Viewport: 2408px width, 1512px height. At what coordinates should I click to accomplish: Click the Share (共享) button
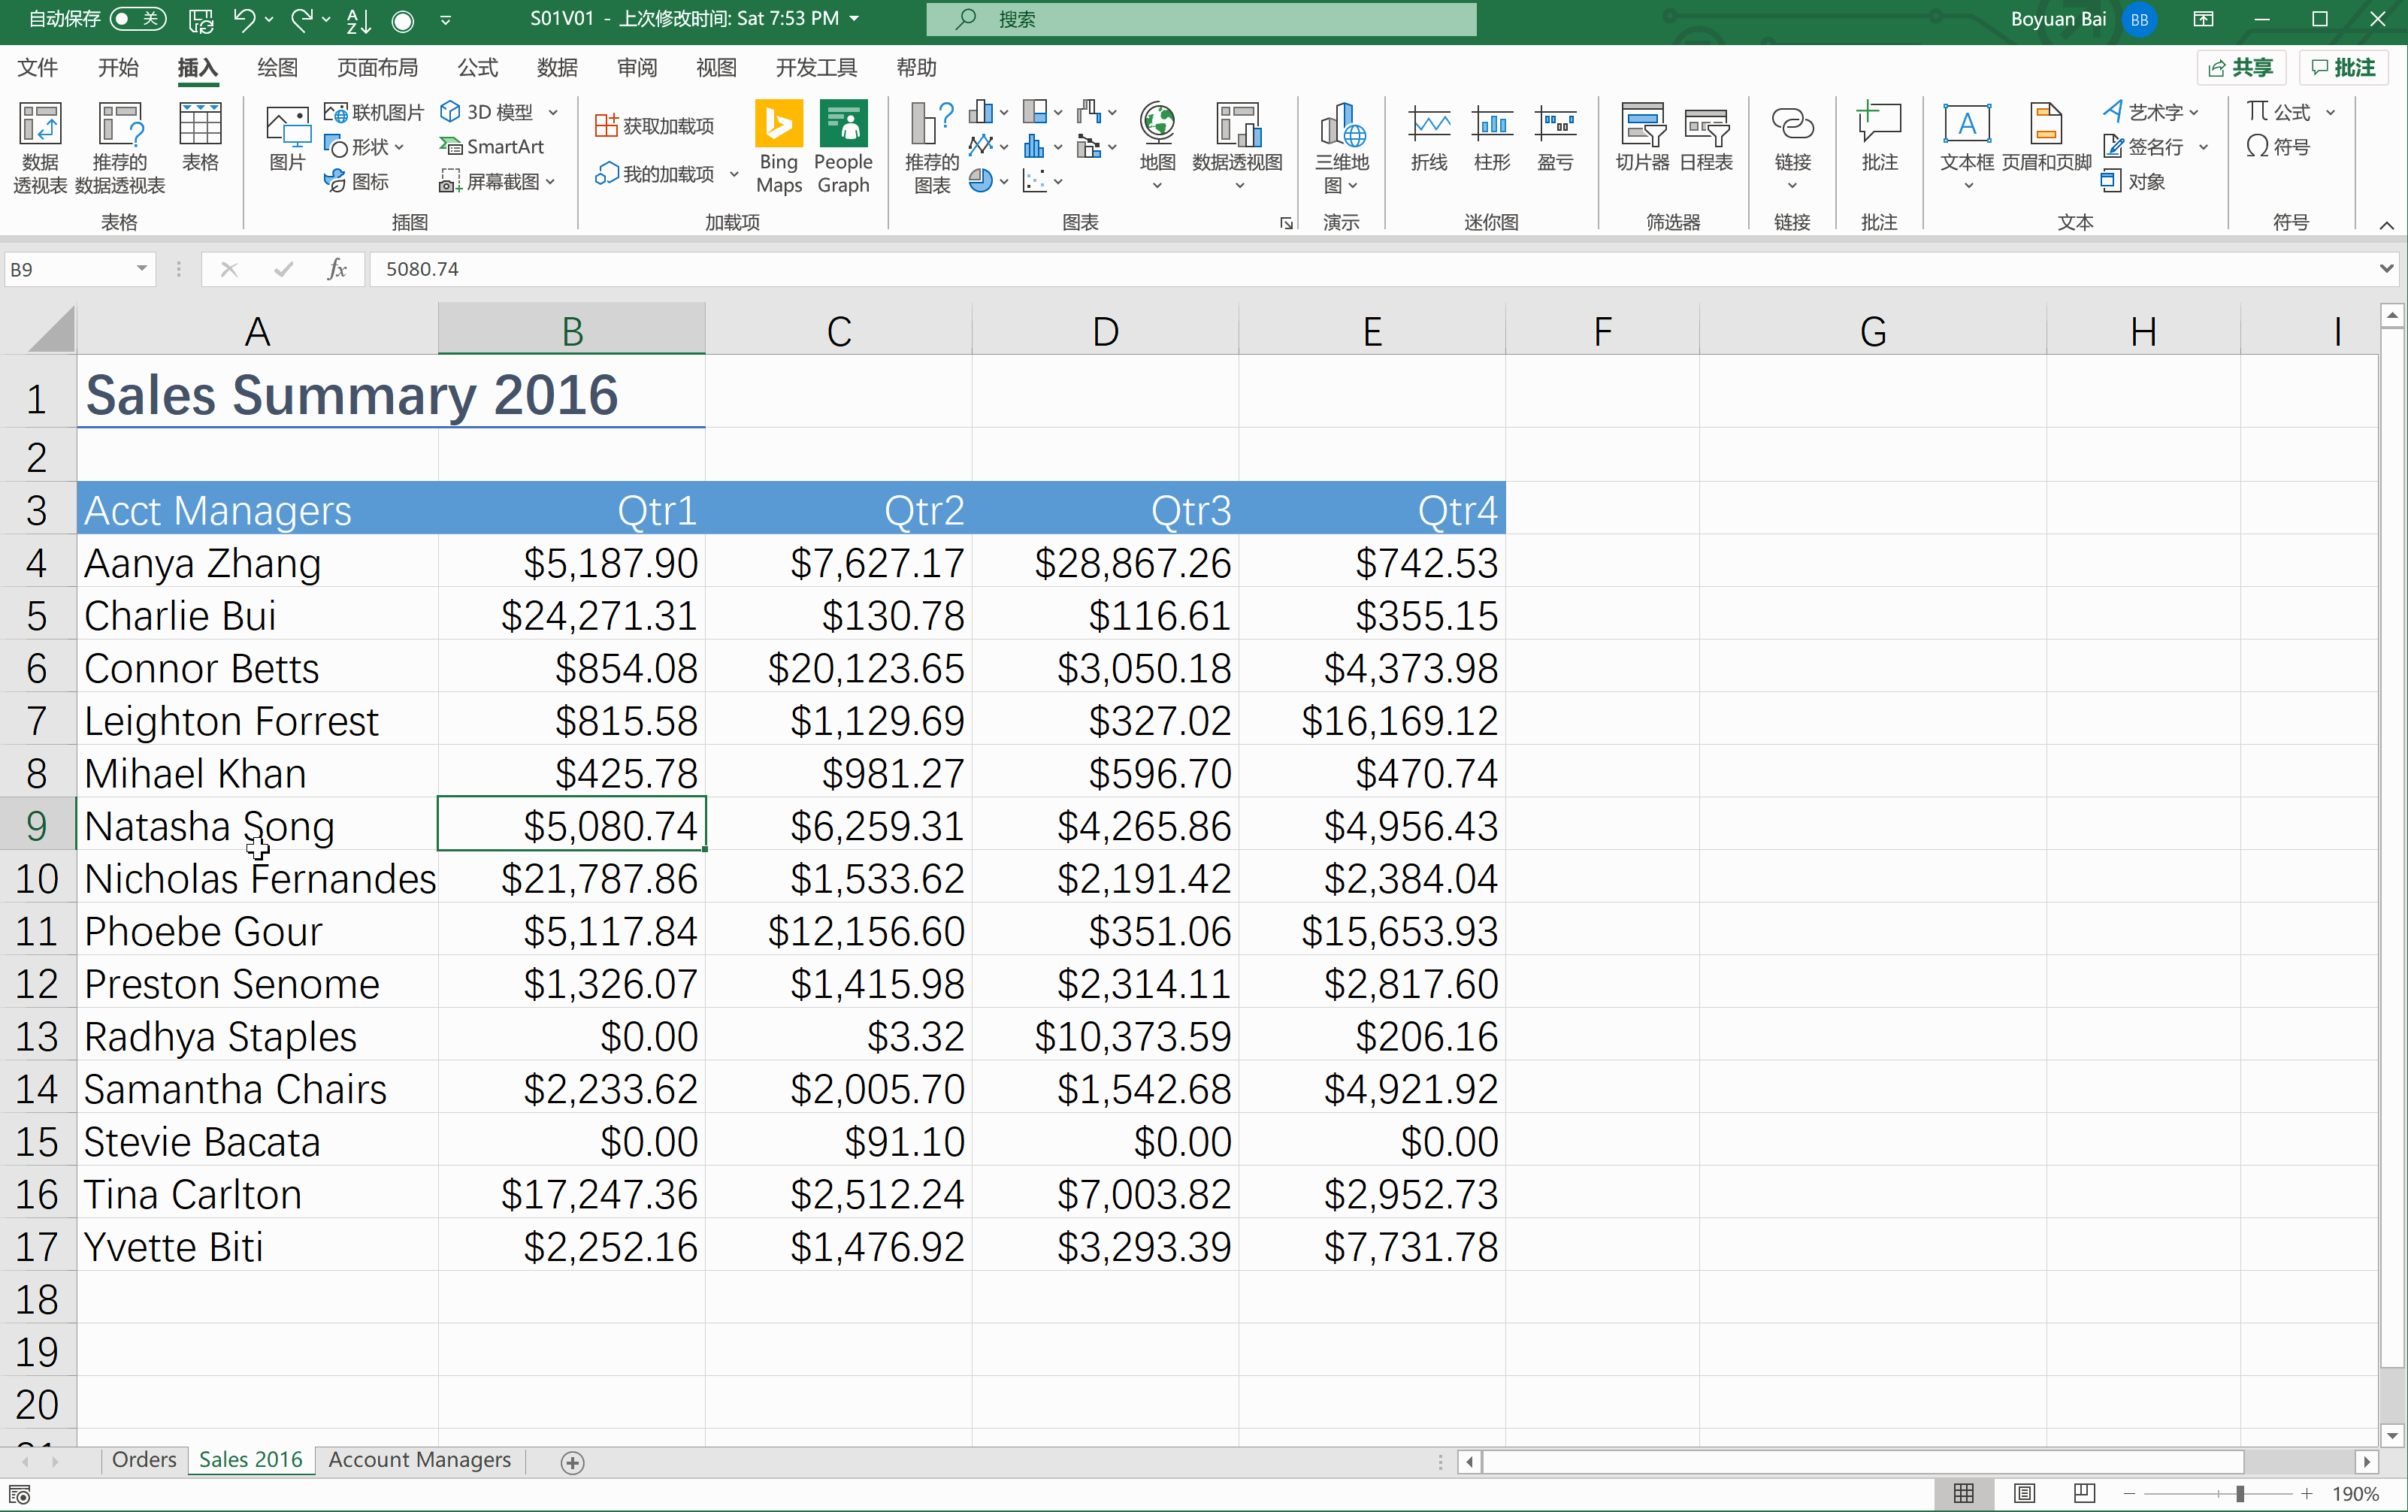pyautogui.click(x=2241, y=67)
